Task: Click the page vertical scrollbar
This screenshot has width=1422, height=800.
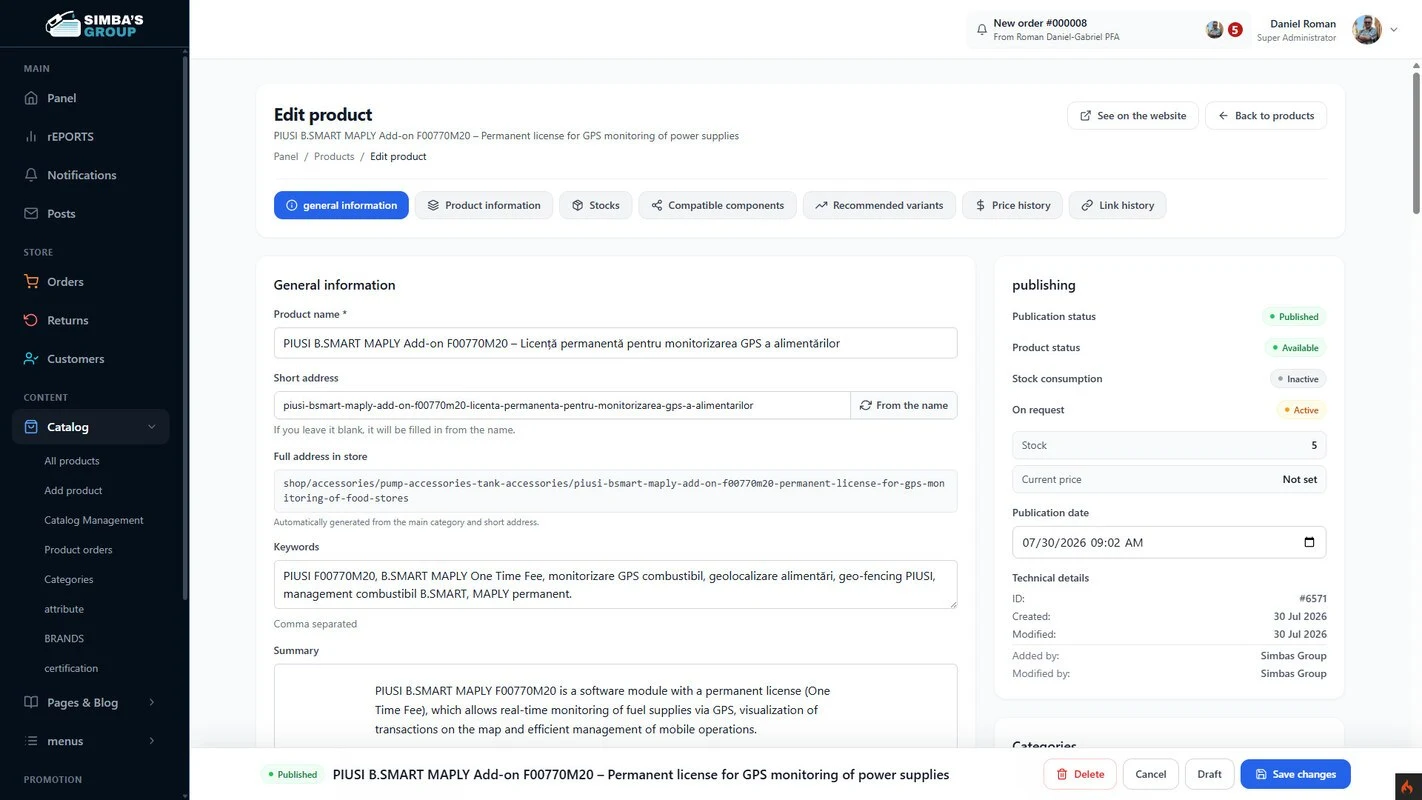Action: 1416,140
